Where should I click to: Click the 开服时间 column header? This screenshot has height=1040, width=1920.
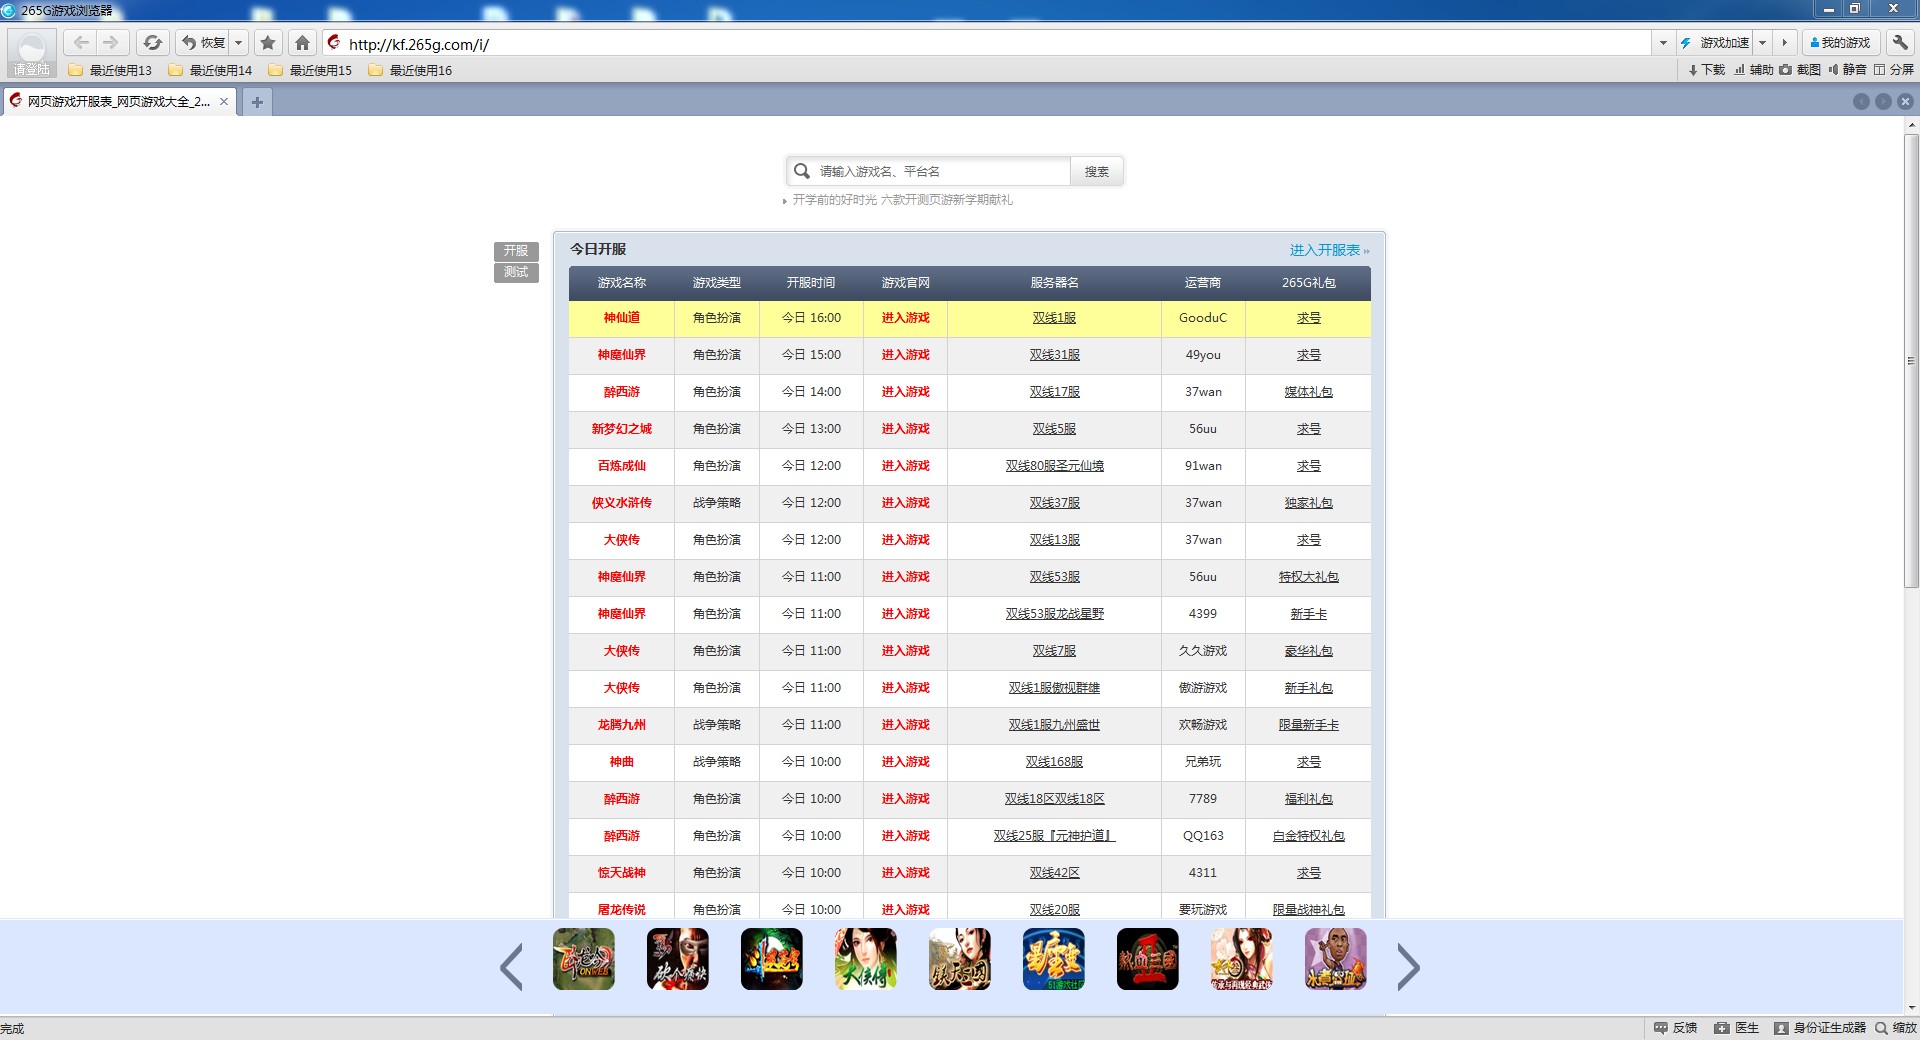(811, 283)
